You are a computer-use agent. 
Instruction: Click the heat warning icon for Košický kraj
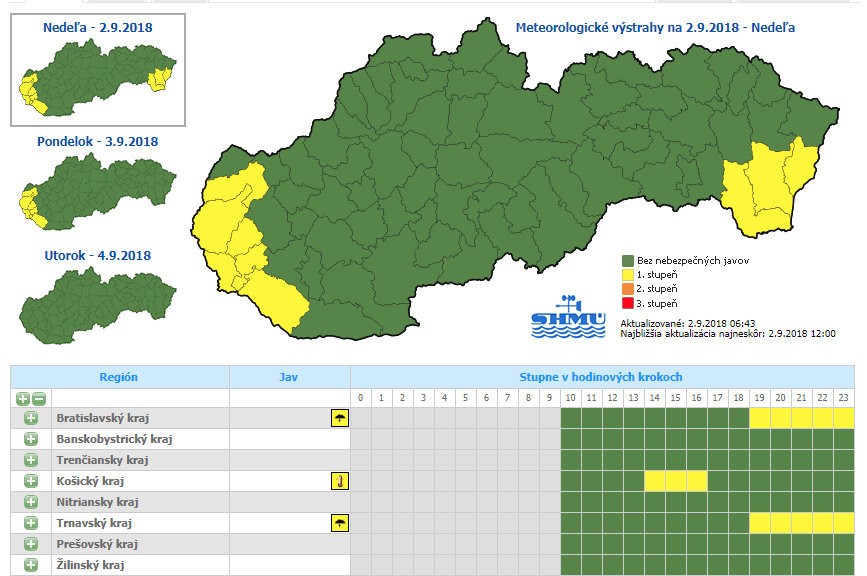point(339,481)
